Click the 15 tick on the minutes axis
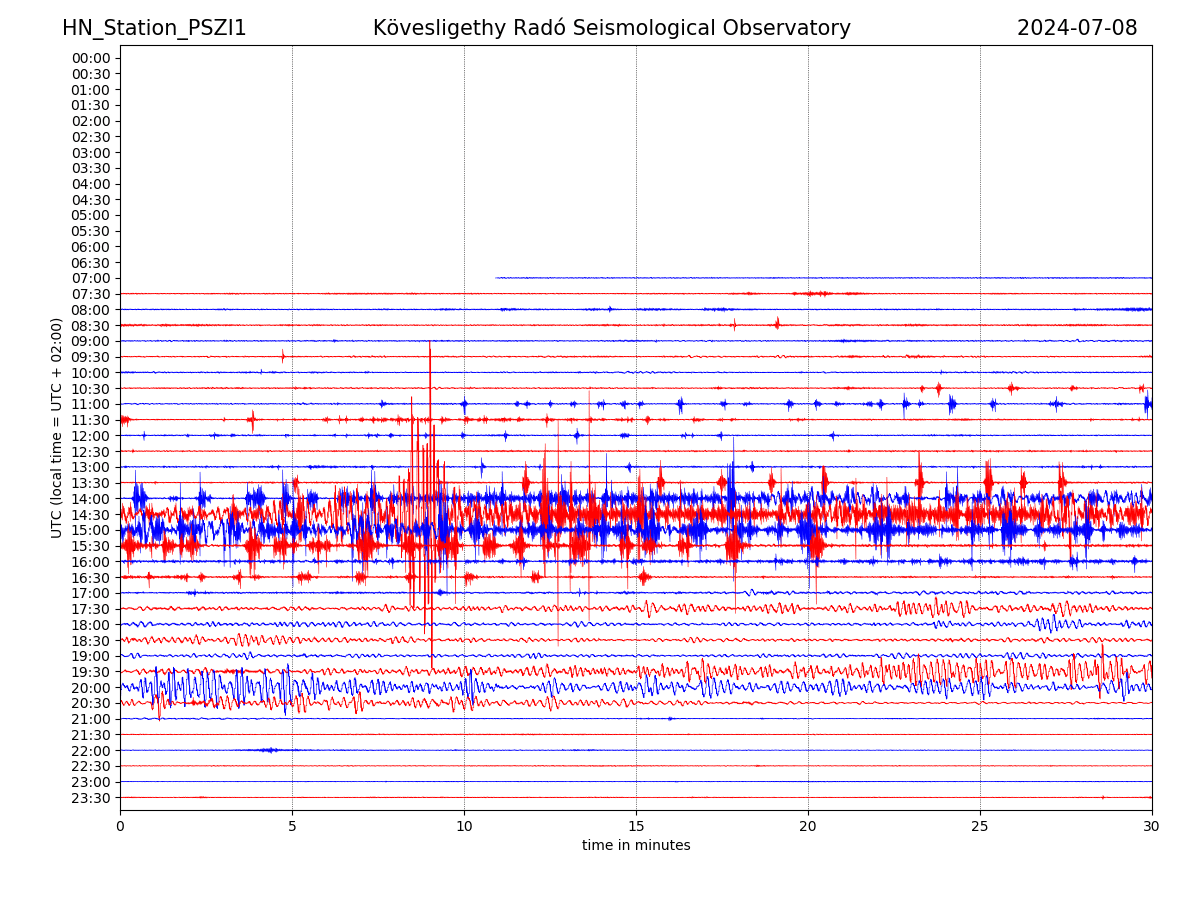The height and width of the screenshot is (900, 1200). point(636,826)
